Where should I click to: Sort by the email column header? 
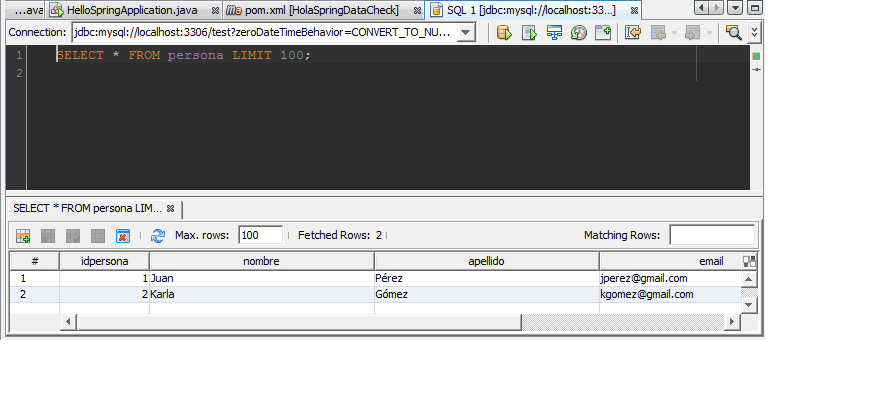[x=670, y=261]
